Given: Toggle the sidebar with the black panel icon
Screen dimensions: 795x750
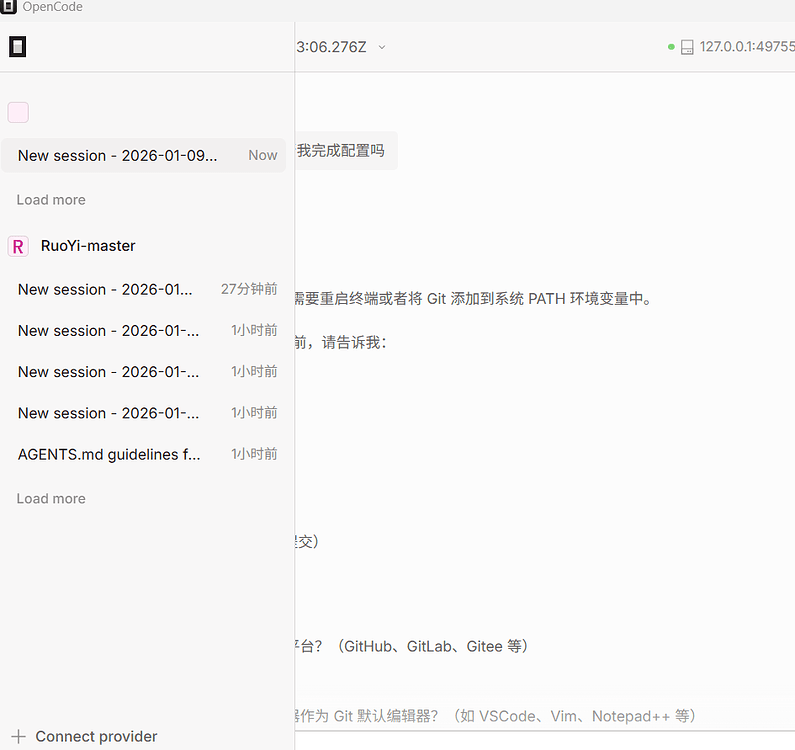Looking at the screenshot, I should tap(17, 47).
